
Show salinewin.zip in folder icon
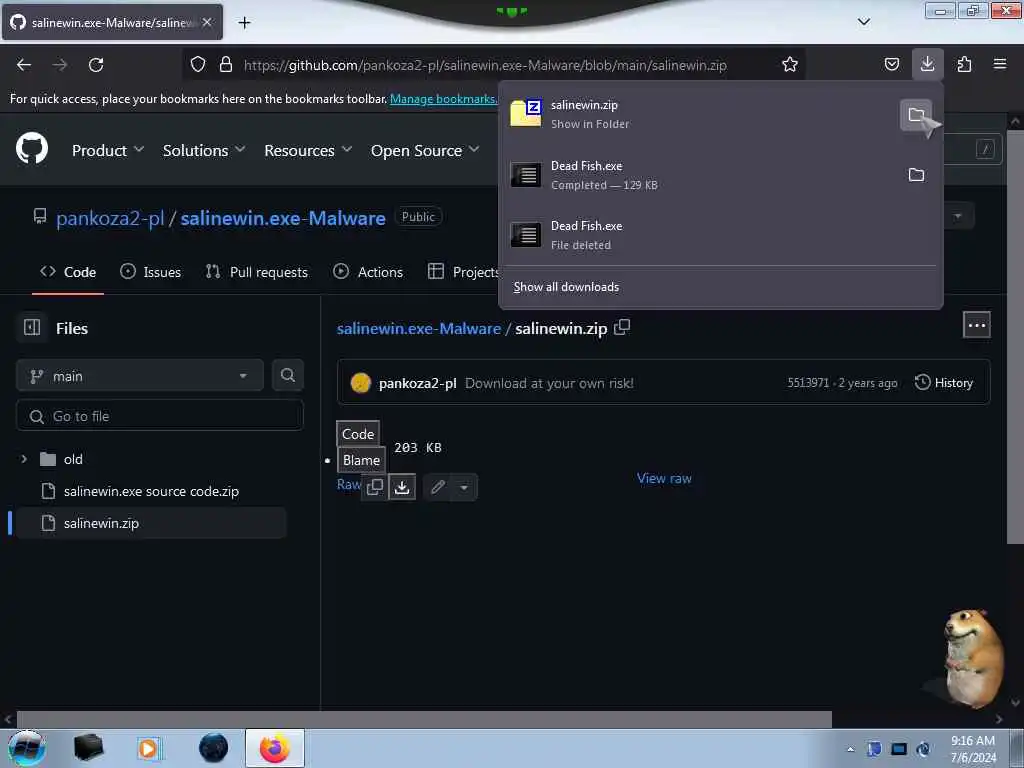click(916, 115)
